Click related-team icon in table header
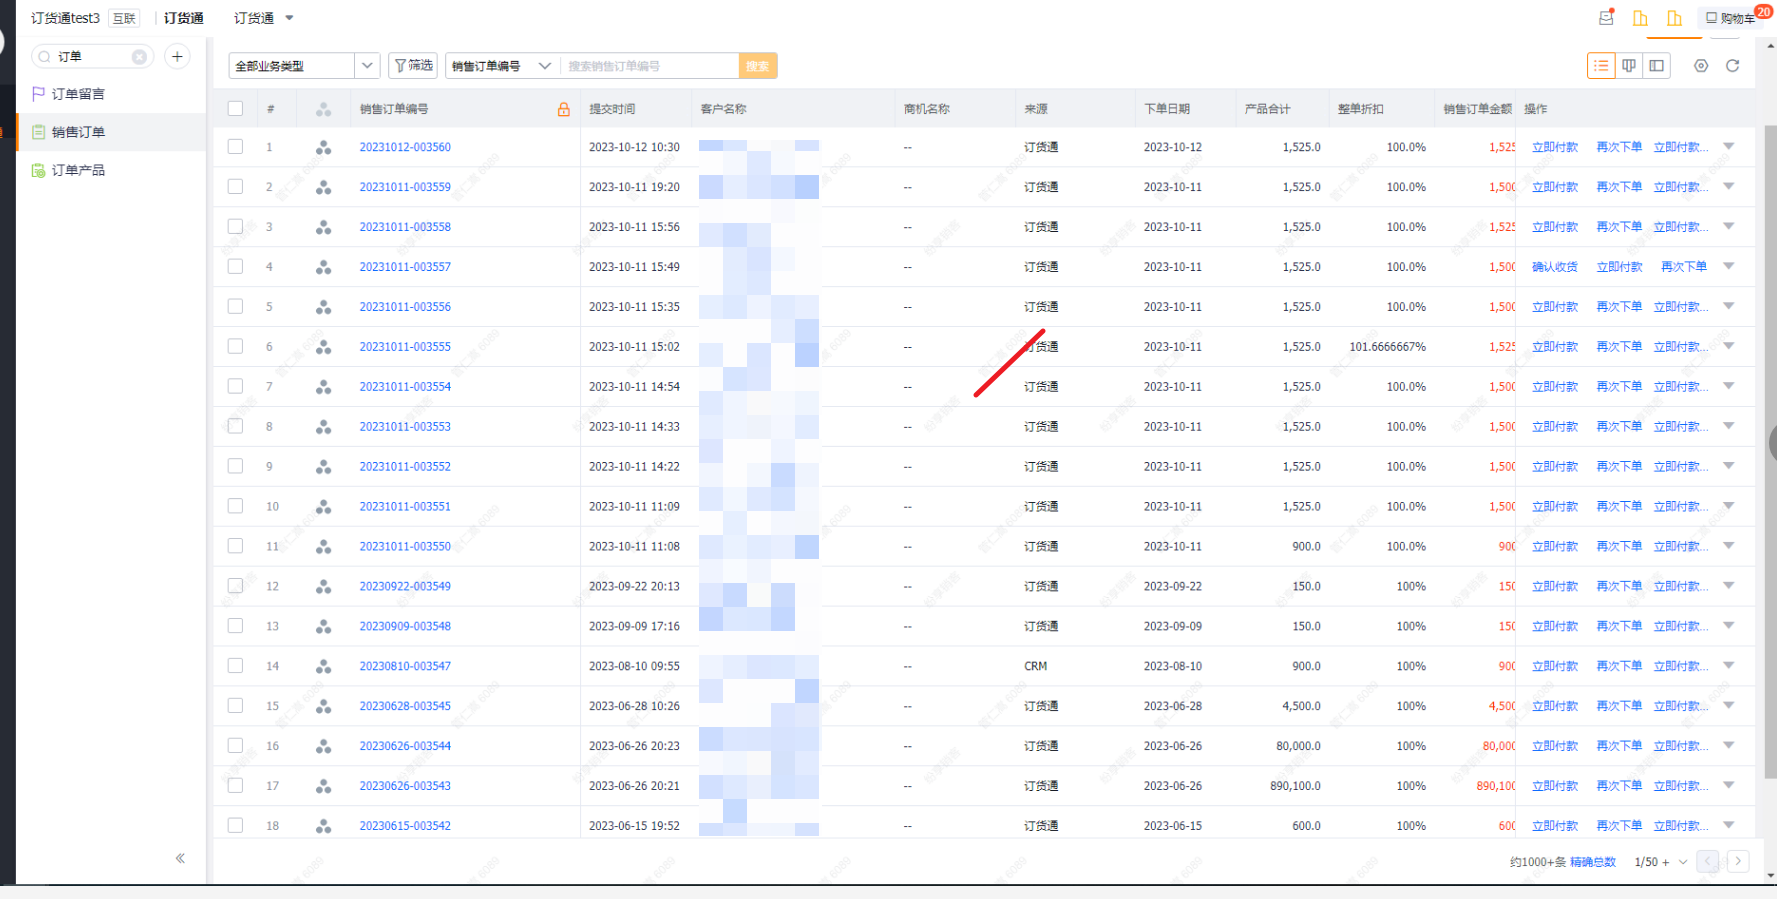 pyautogui.click(x=323, y=109)
